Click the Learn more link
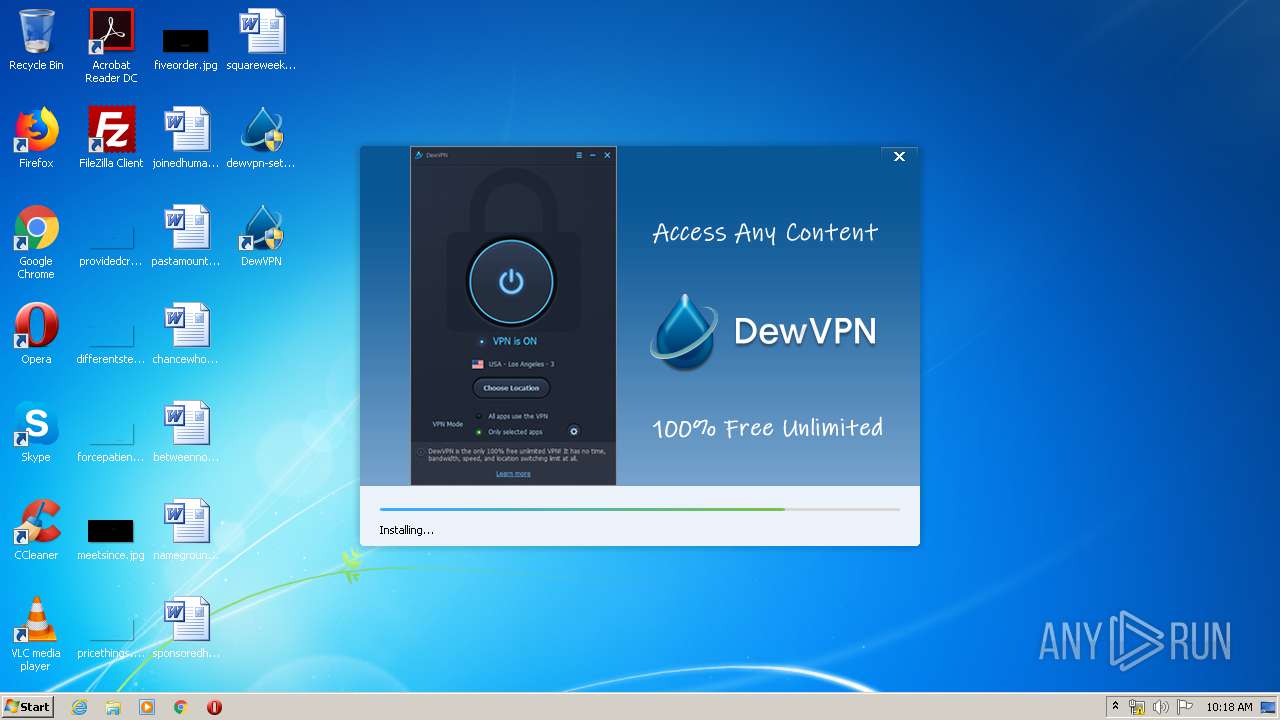Screen dimensions: 1280x720 513,474
